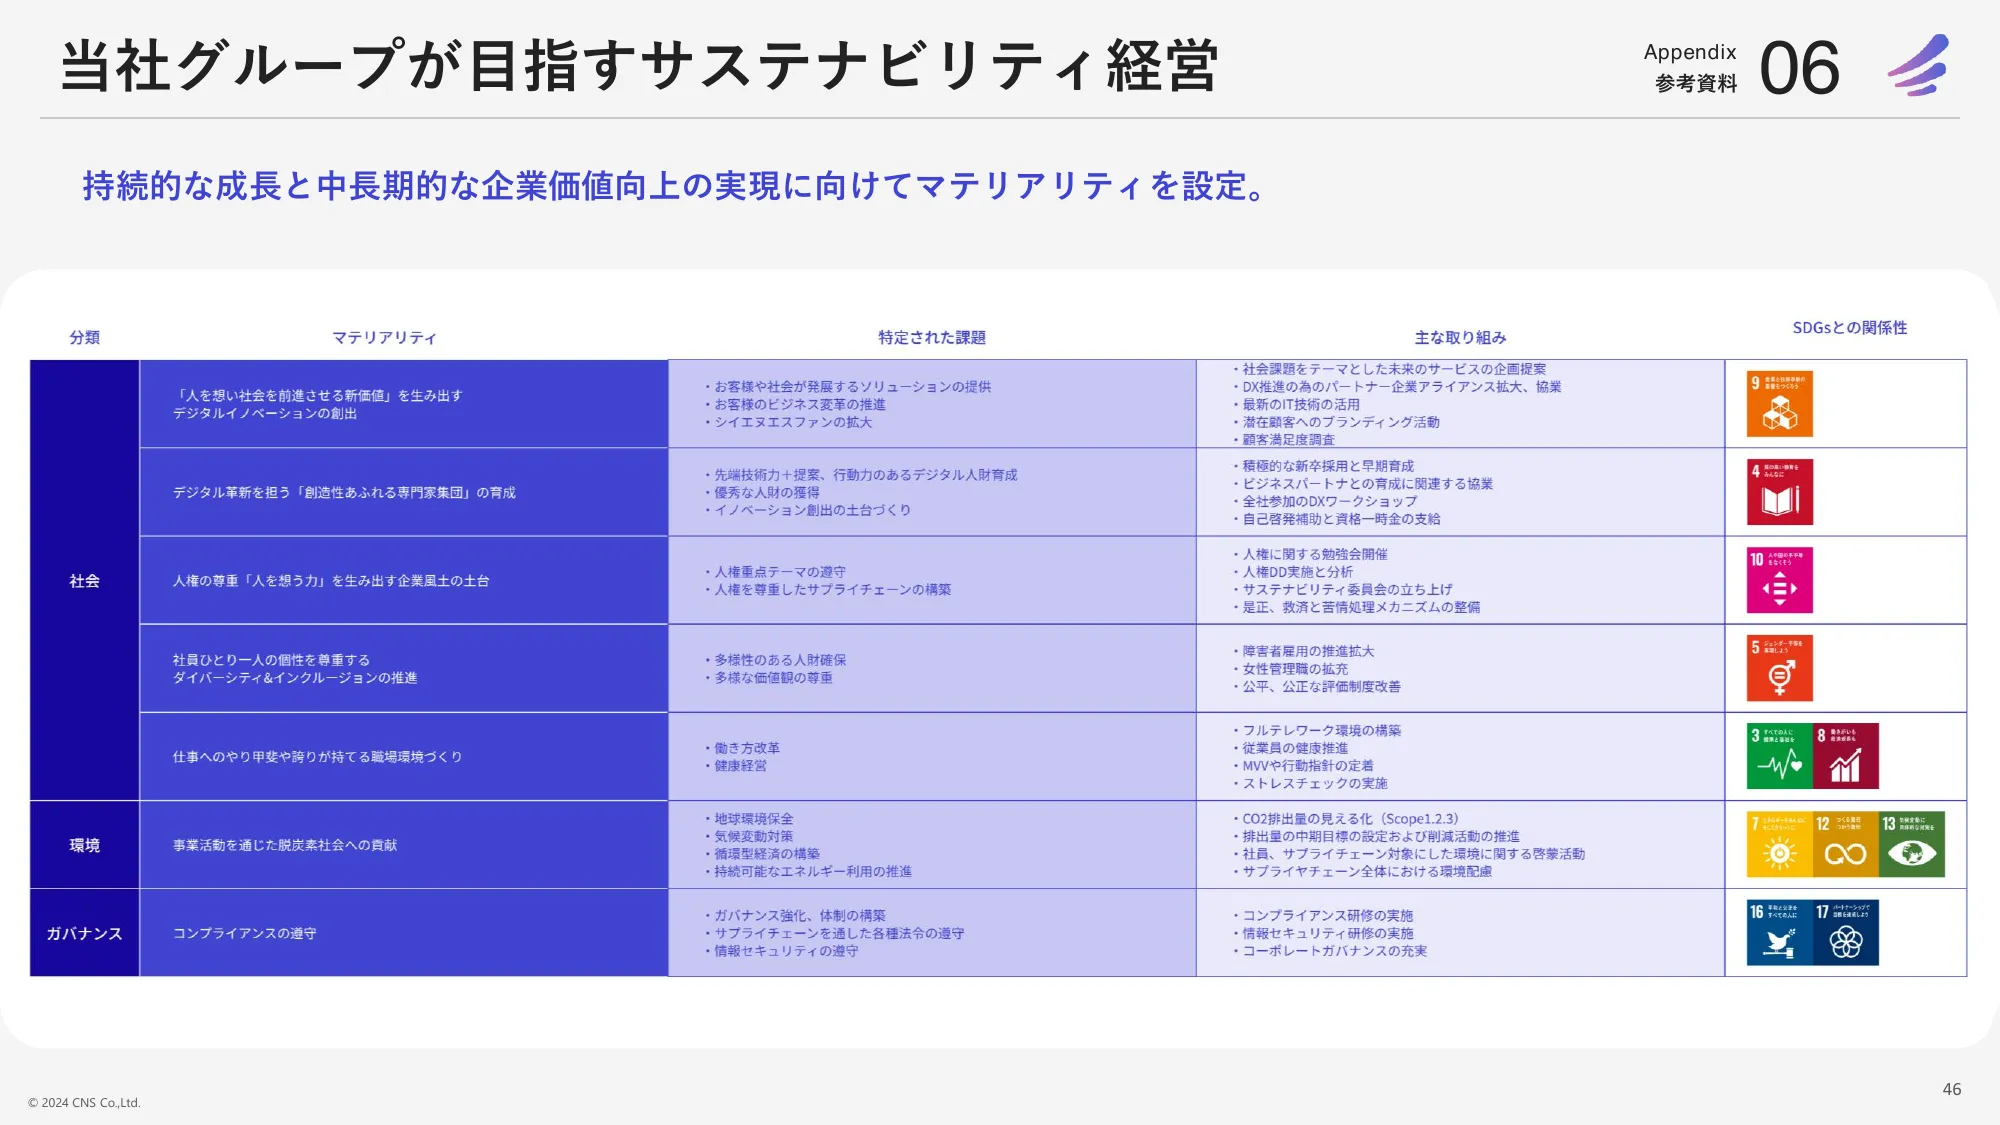
Task: Expand the マテリアリティ column header
Action: [383, 338]
